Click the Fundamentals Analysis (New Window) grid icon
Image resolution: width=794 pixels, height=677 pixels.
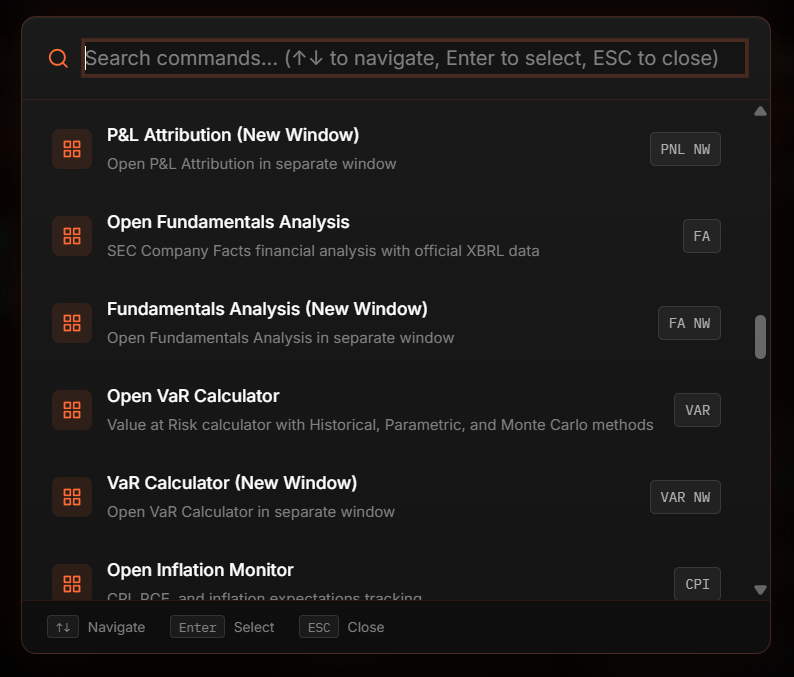[72, 323]
